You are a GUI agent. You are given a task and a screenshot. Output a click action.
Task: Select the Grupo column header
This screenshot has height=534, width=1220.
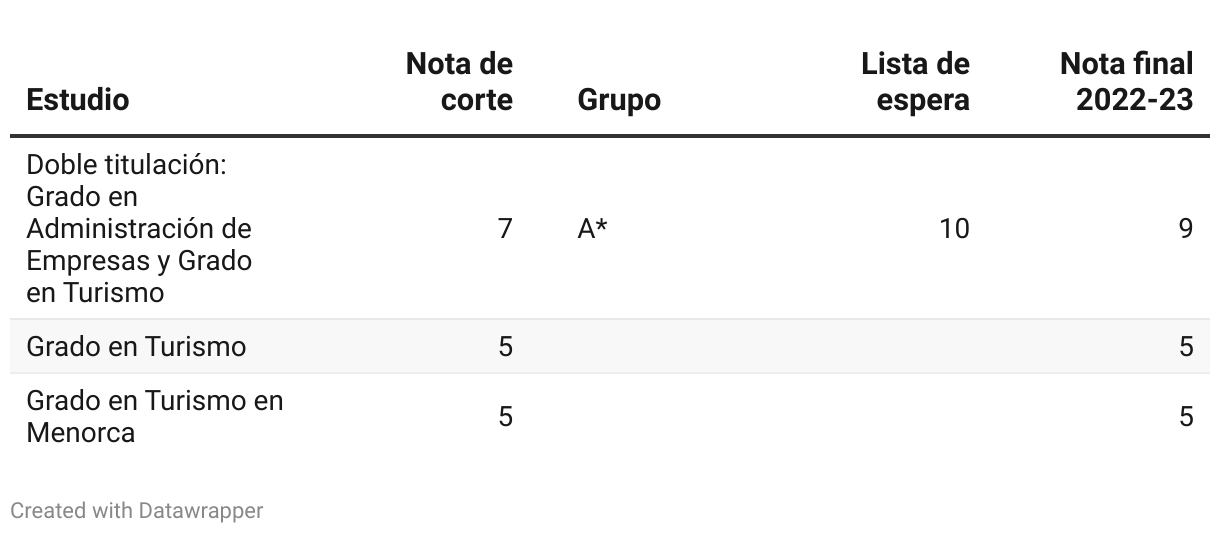click(x=619, y=100)
